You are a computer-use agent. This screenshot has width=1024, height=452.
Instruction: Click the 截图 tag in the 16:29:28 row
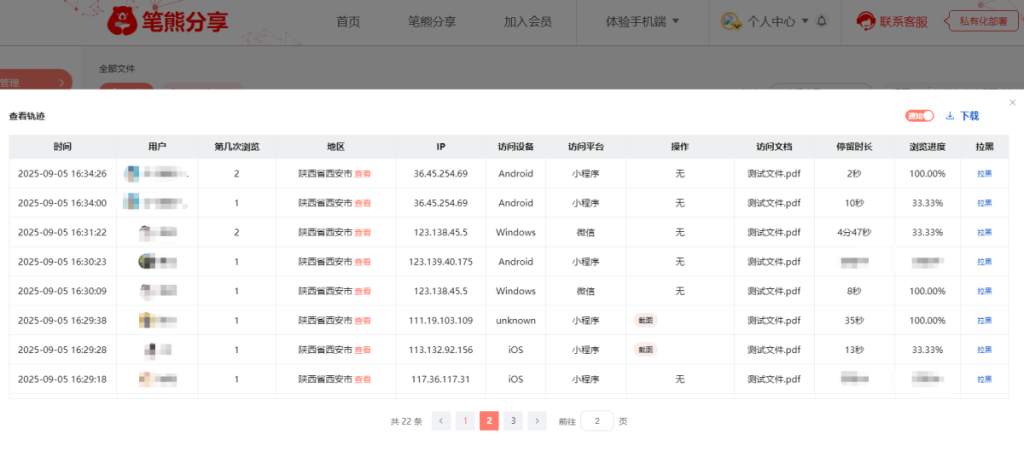pos(645,349)
